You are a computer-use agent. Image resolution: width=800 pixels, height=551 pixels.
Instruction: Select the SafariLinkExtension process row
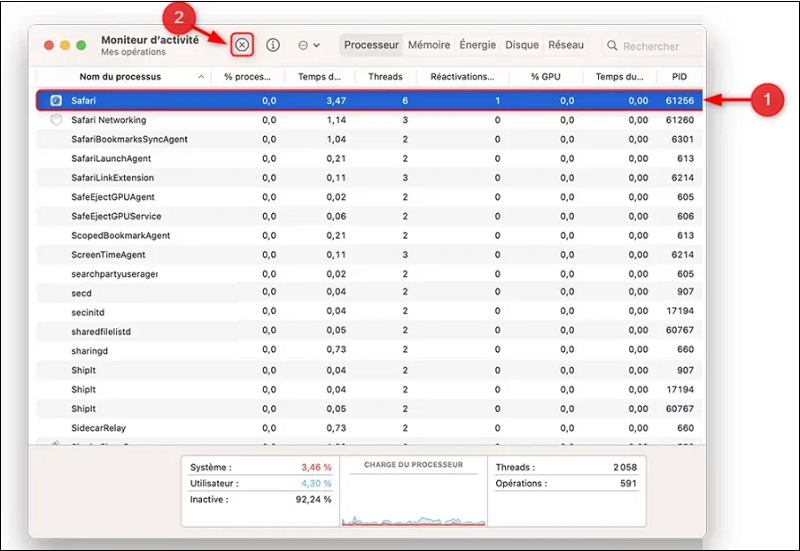369,178
